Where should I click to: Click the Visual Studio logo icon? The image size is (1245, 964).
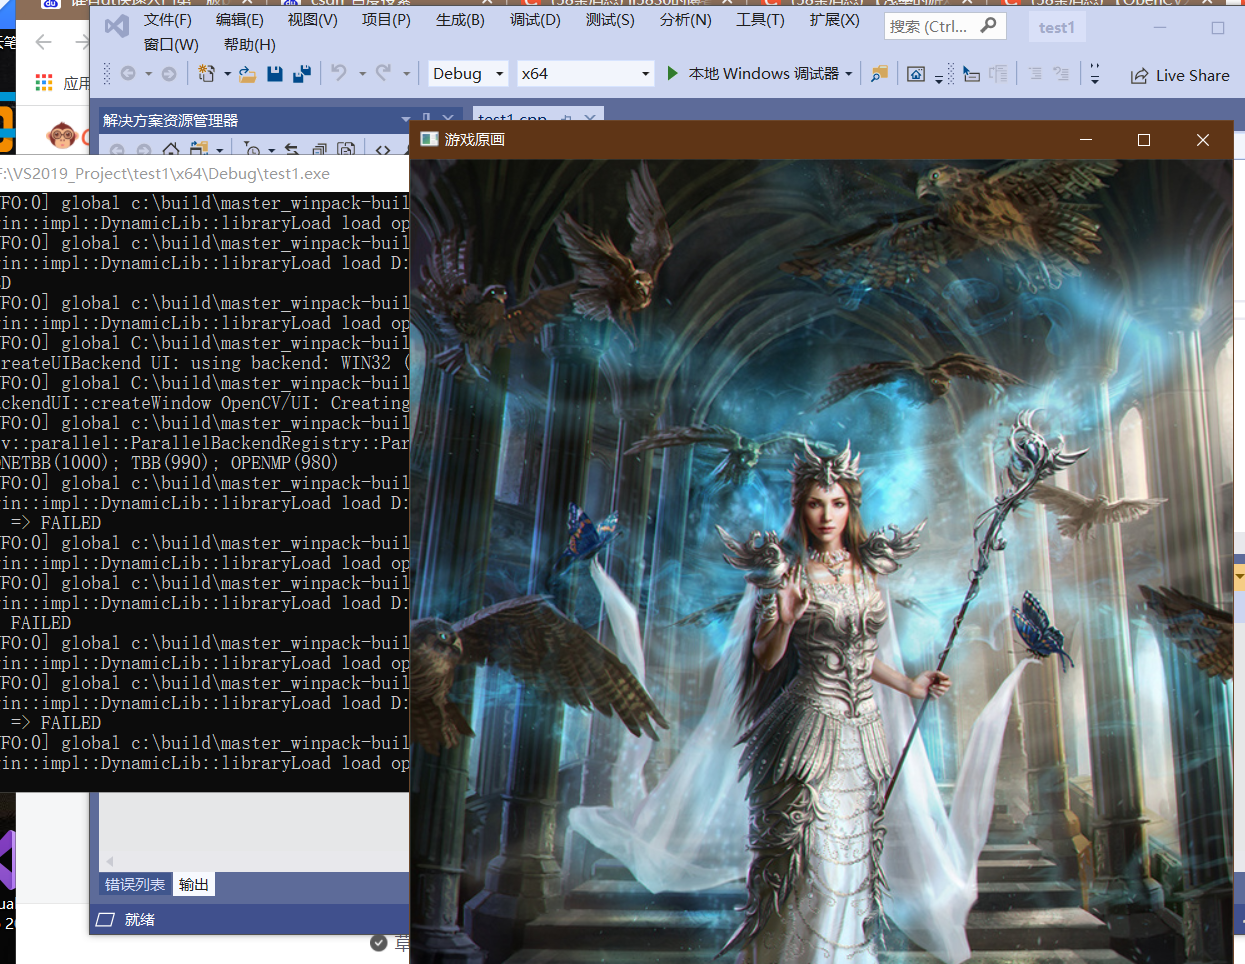pyautogui.click(x=117, y=26)
